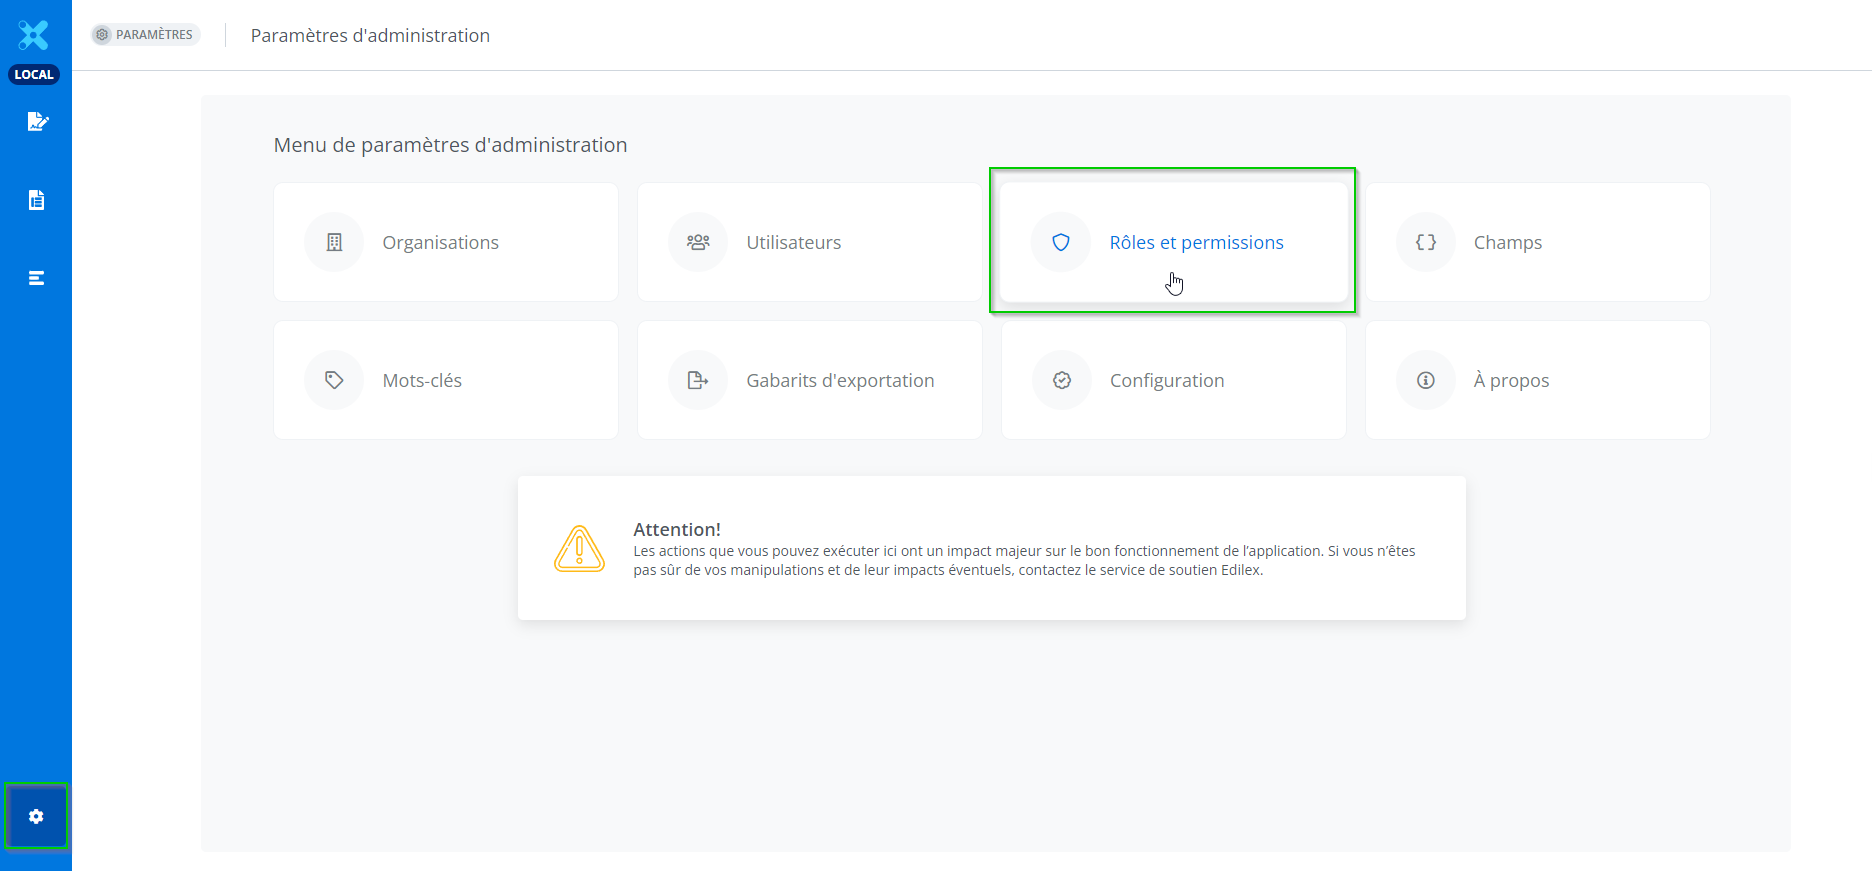Click the Edilex logo in the sidebar
1872x871 pixels.
(x=34, y=35)
